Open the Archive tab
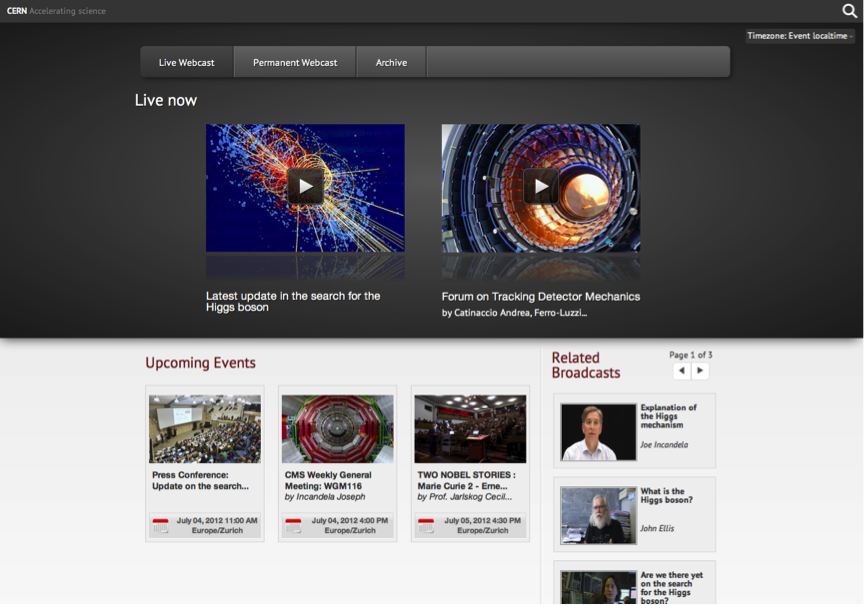Screen dimensions: 864x605 pos(391,61)
